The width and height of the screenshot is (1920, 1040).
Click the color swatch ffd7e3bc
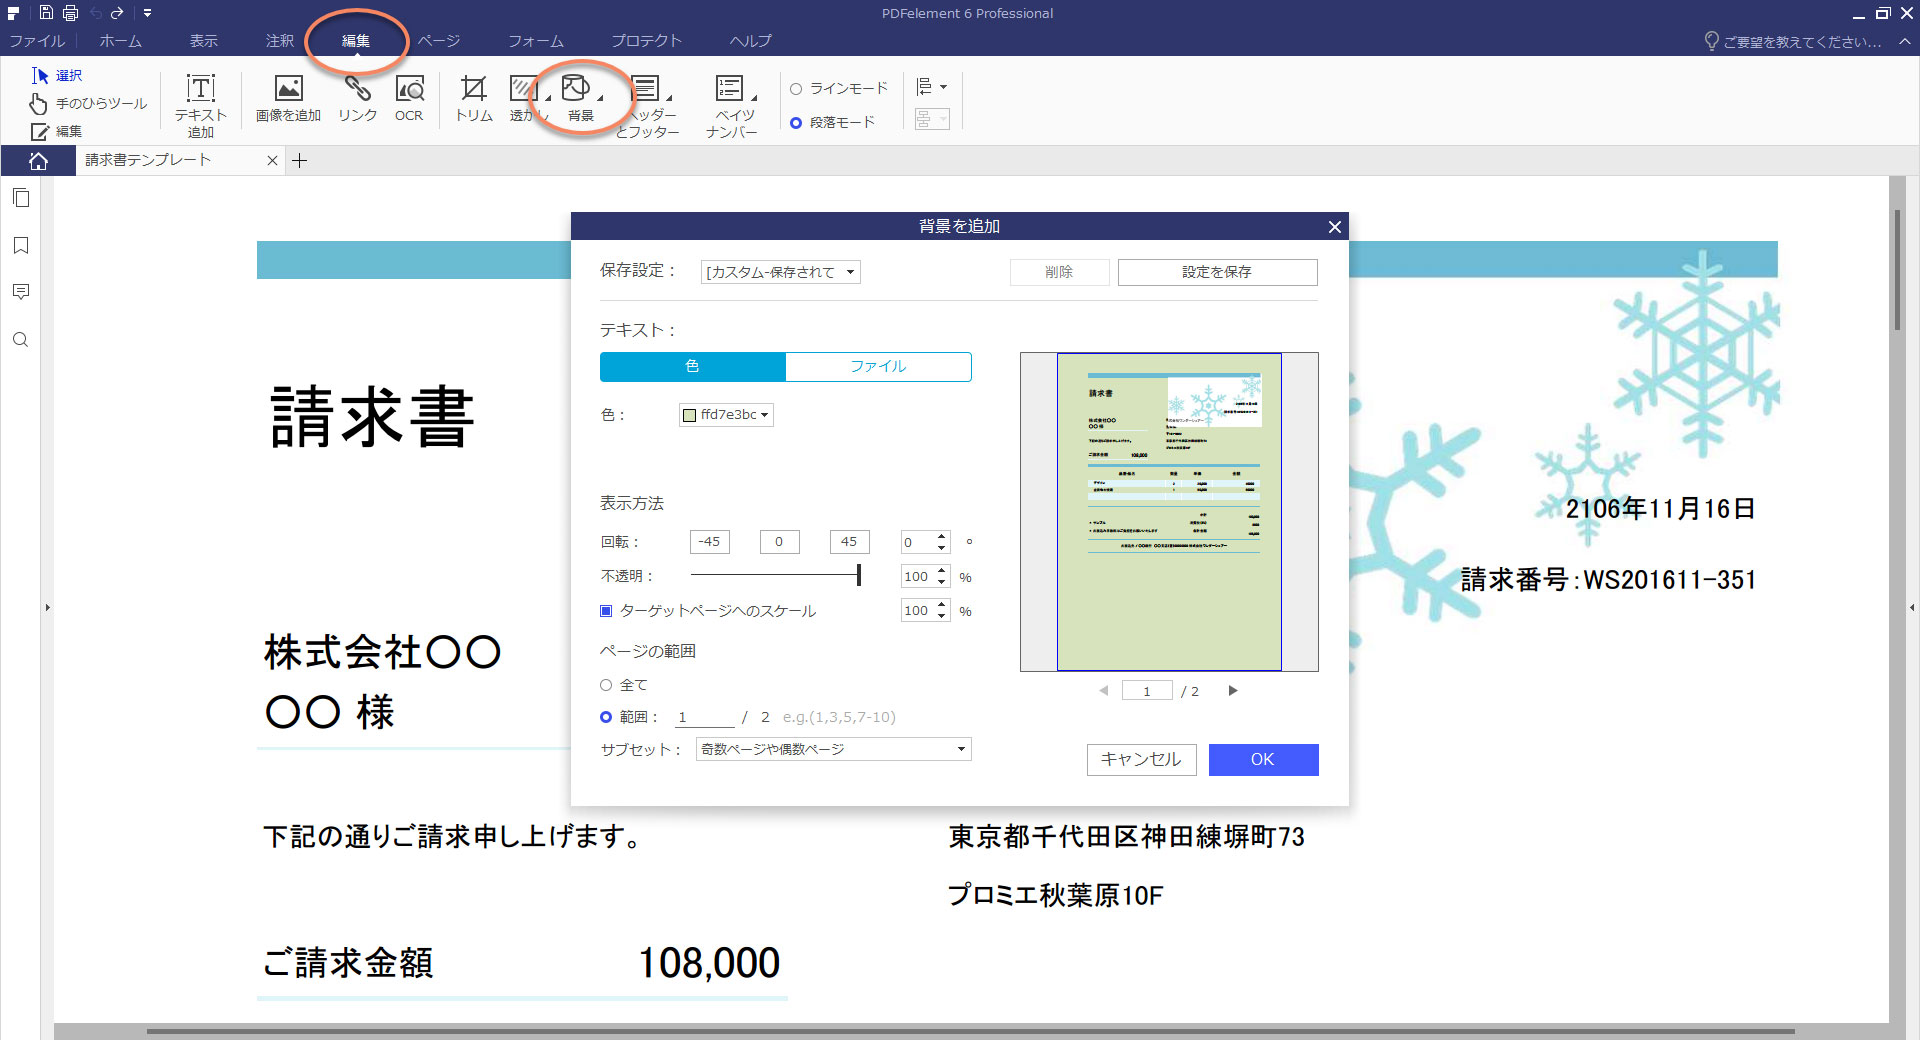pyautogui.click(x=689, y=415)
